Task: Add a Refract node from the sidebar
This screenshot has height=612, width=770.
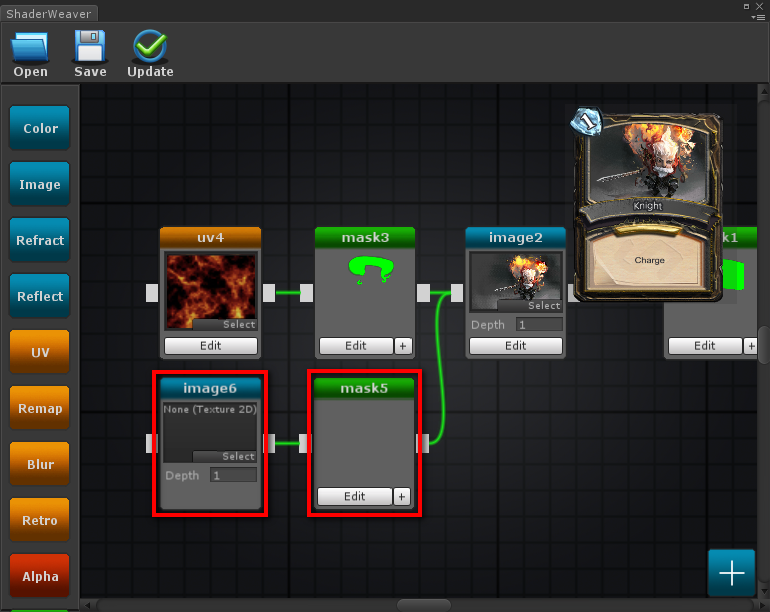Action: [x=40, y=240]
